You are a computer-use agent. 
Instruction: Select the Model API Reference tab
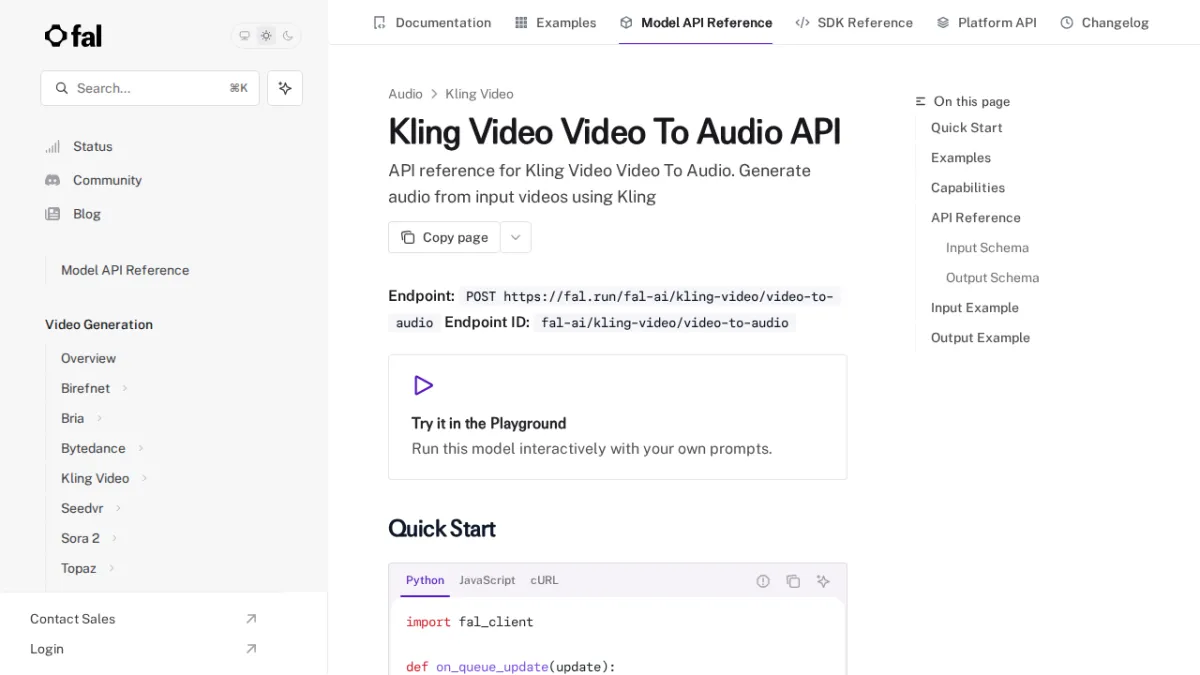tap(696, 22)
